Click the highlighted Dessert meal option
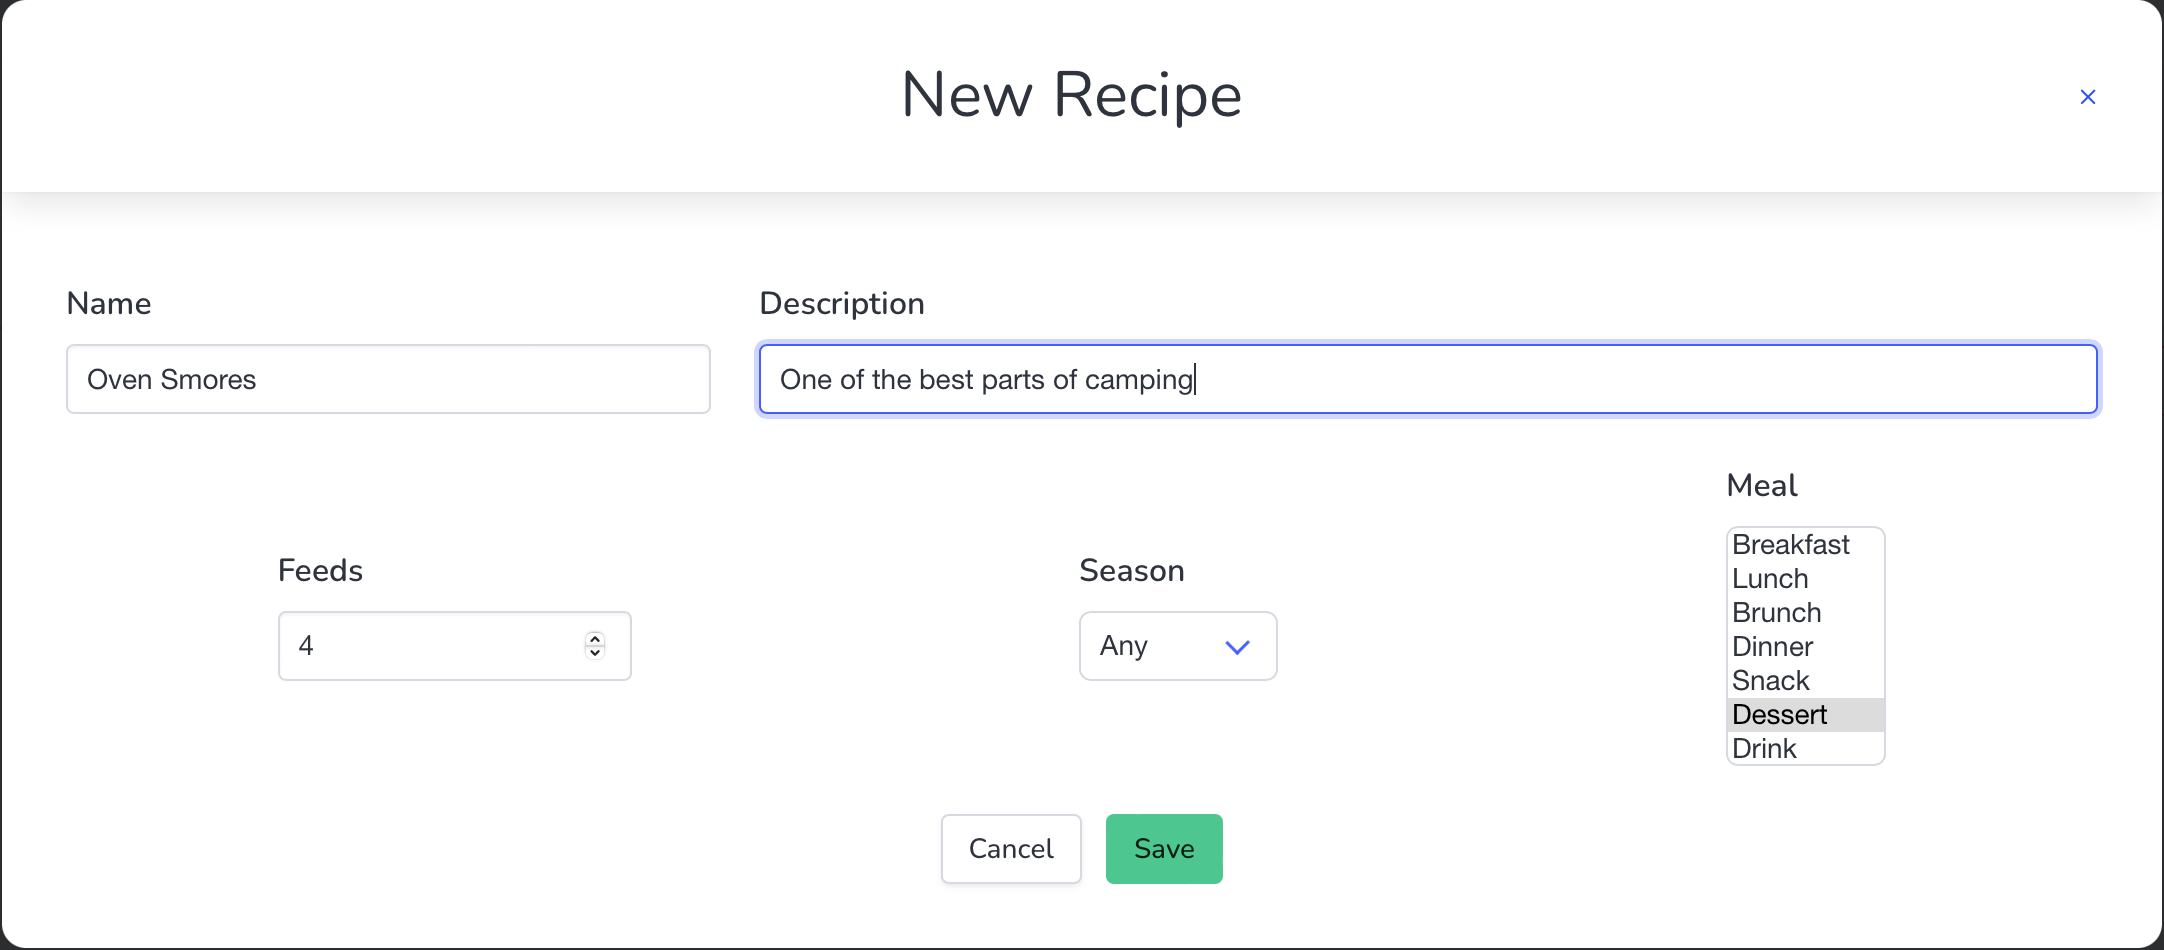This screenshot has height=950, width=2164. coord(1779,715)
